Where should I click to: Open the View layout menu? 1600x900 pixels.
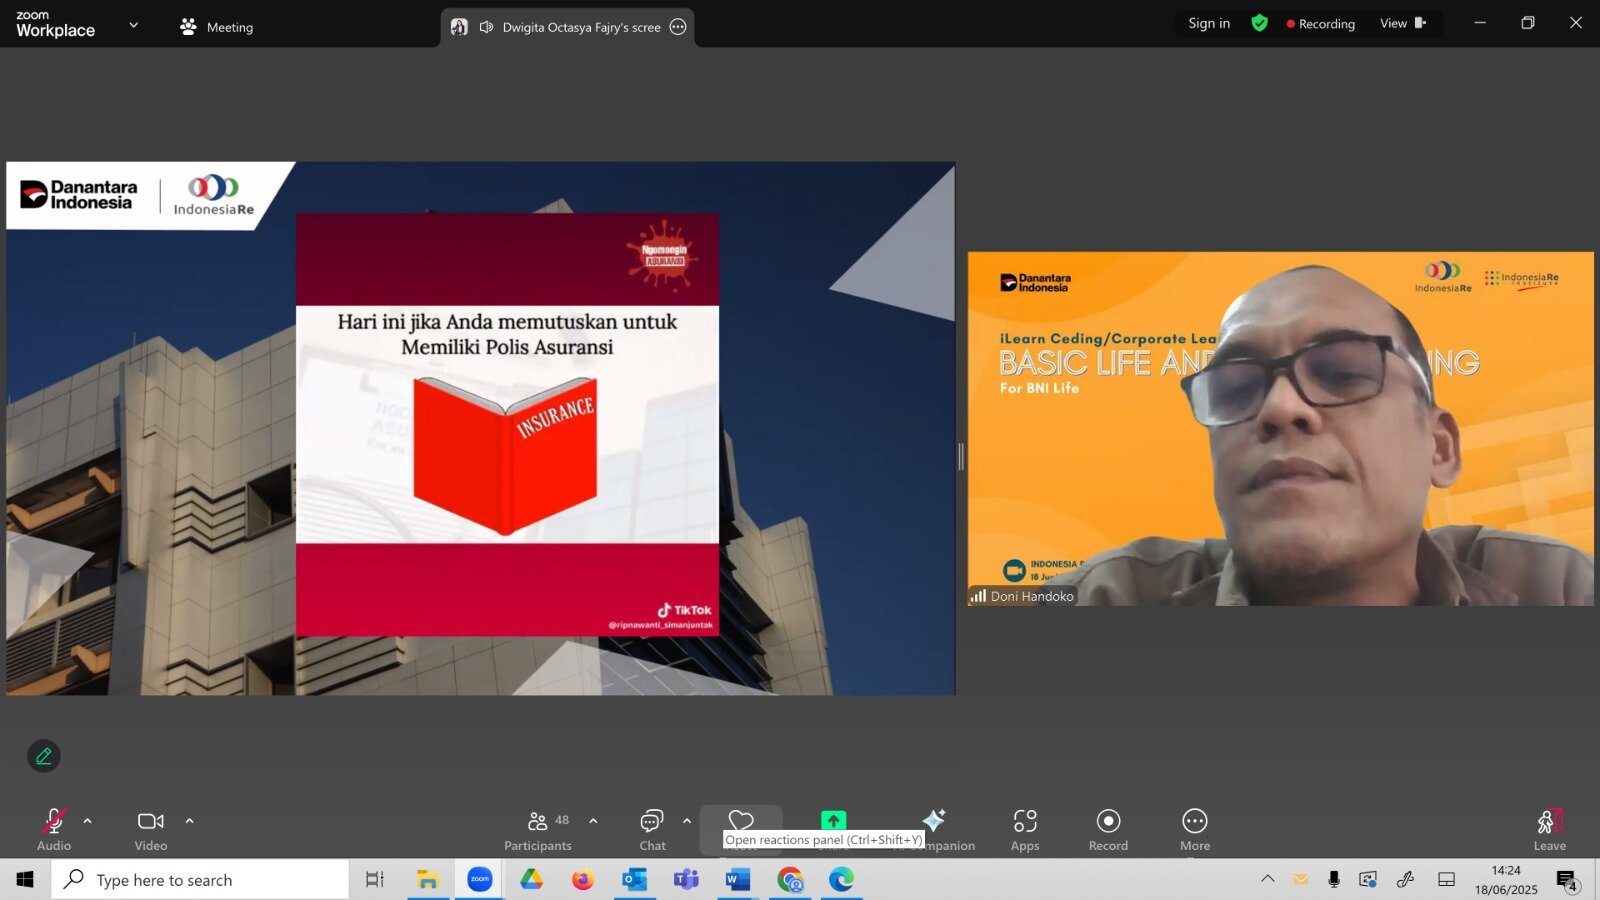pyautogui.click(x=1403, y=23)
